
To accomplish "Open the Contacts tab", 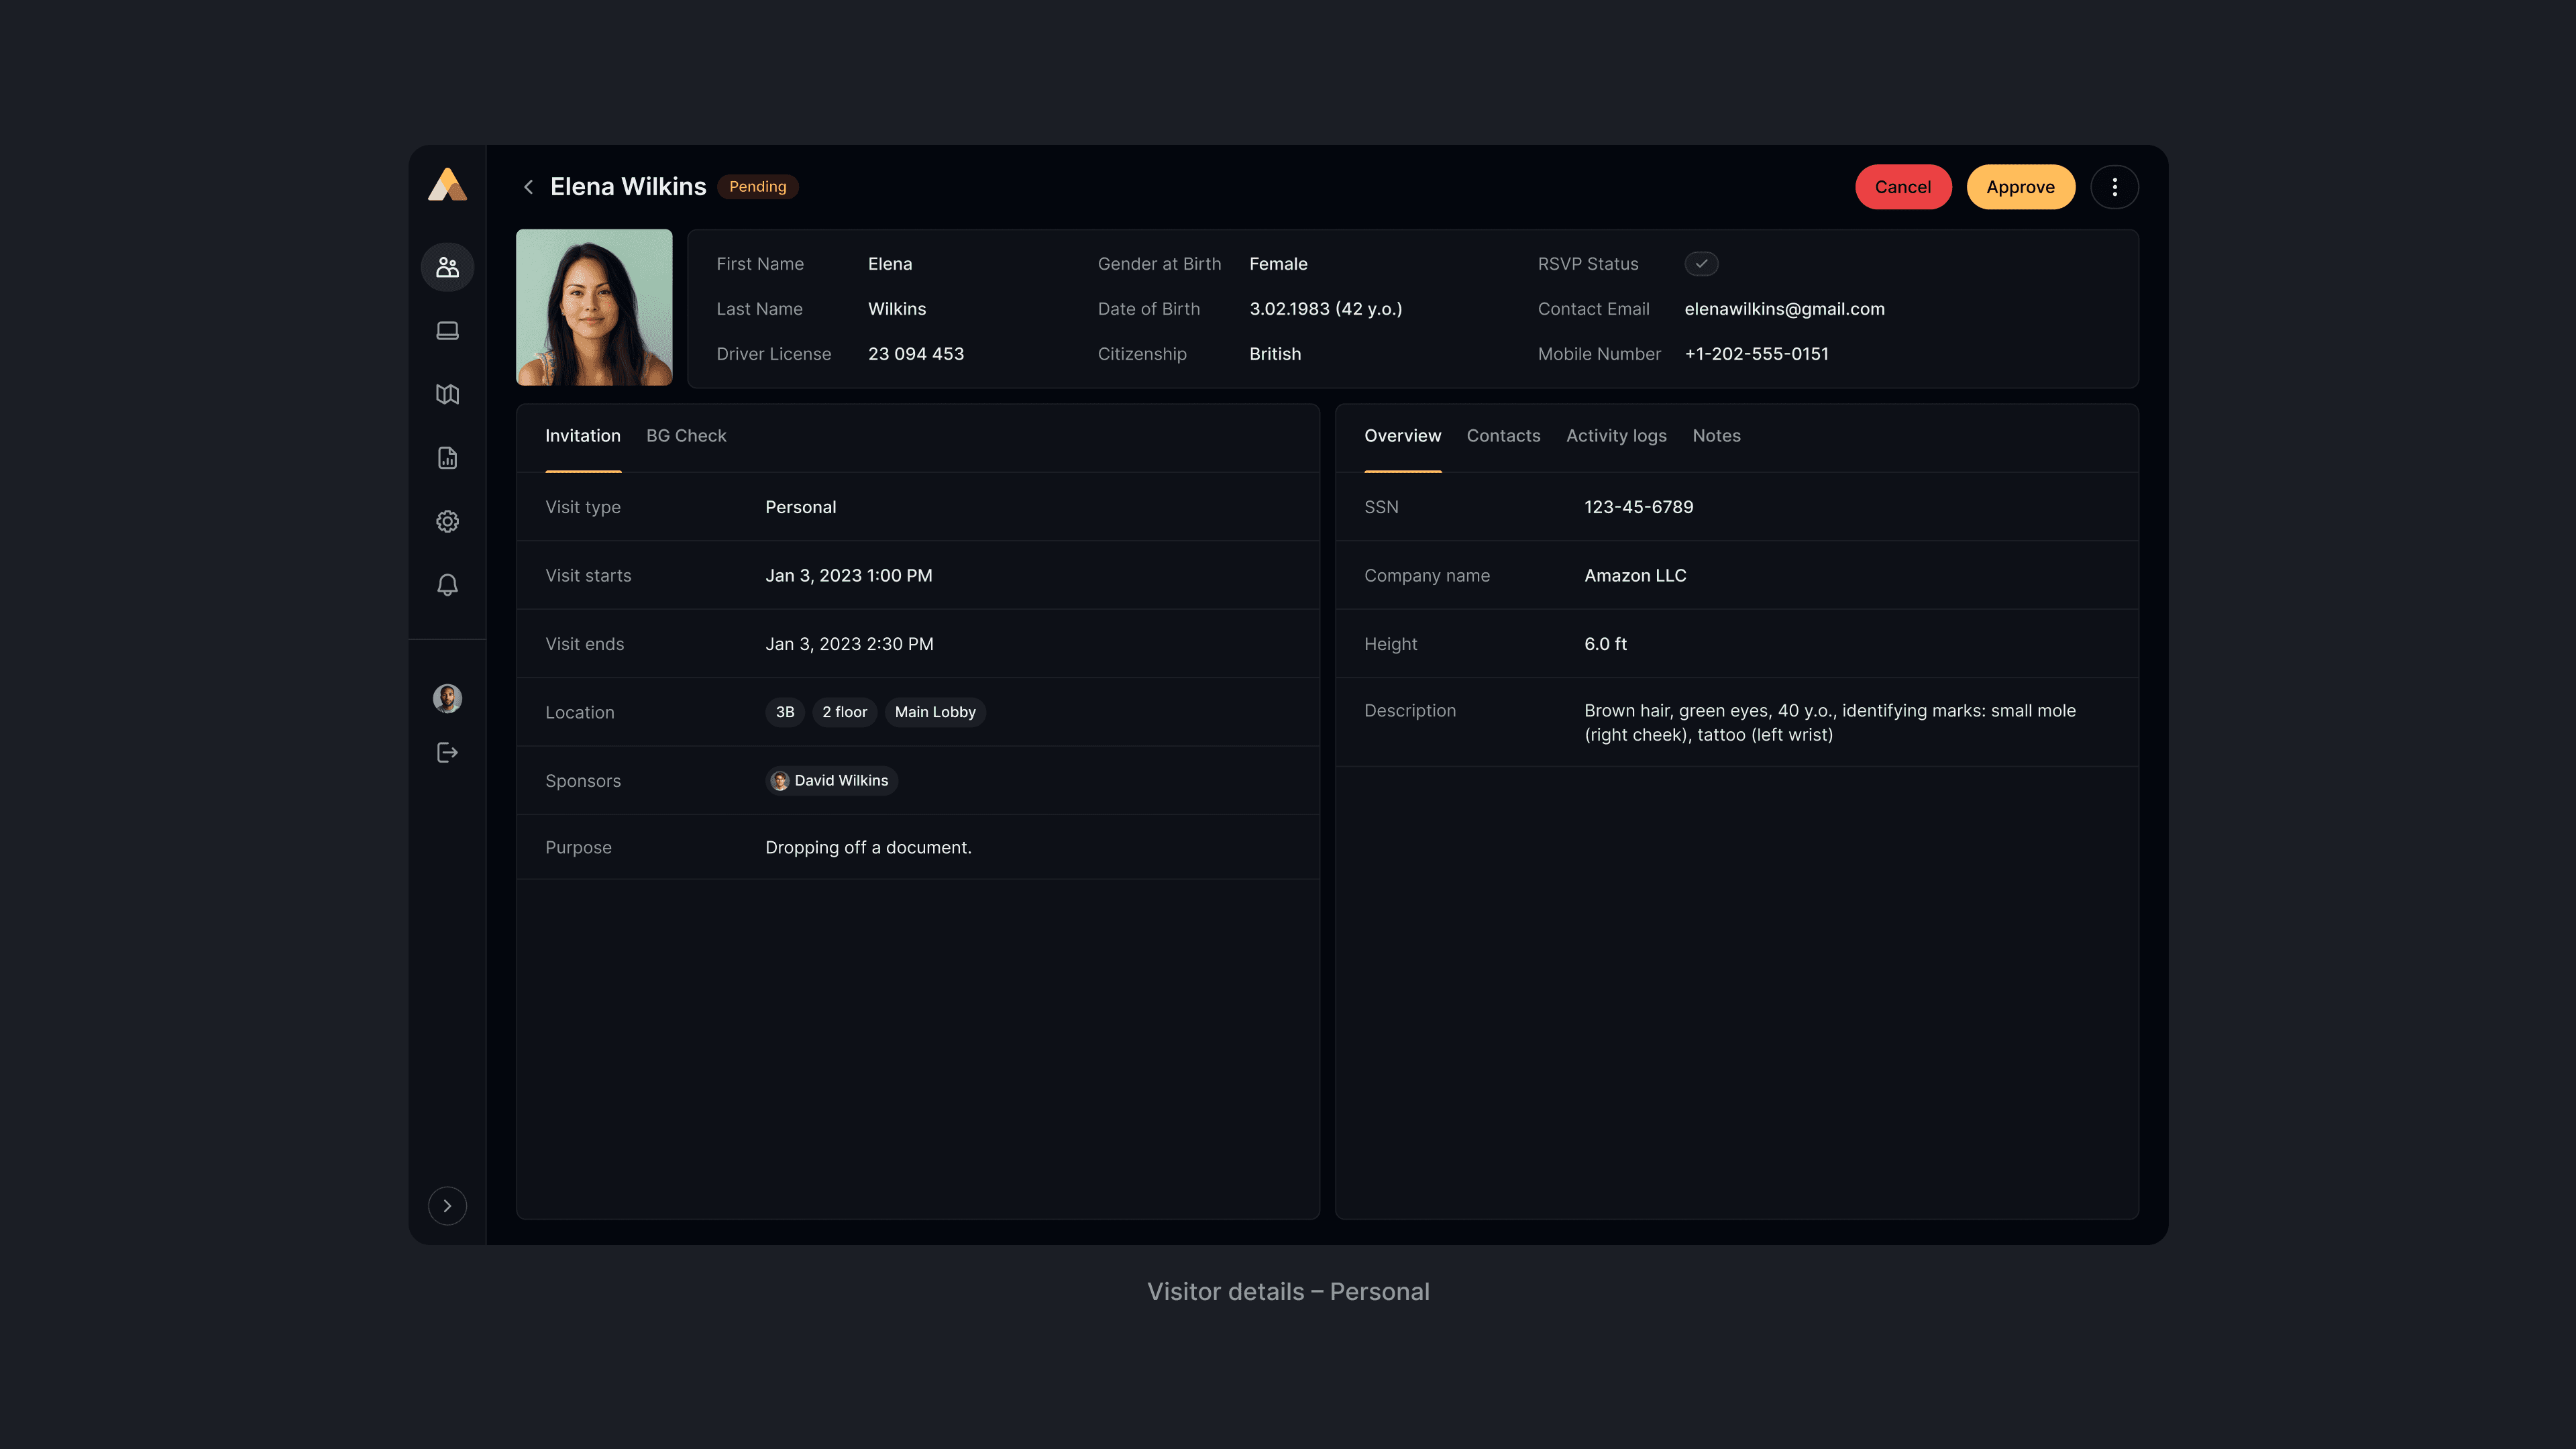I will click(x=1503, y=436).
